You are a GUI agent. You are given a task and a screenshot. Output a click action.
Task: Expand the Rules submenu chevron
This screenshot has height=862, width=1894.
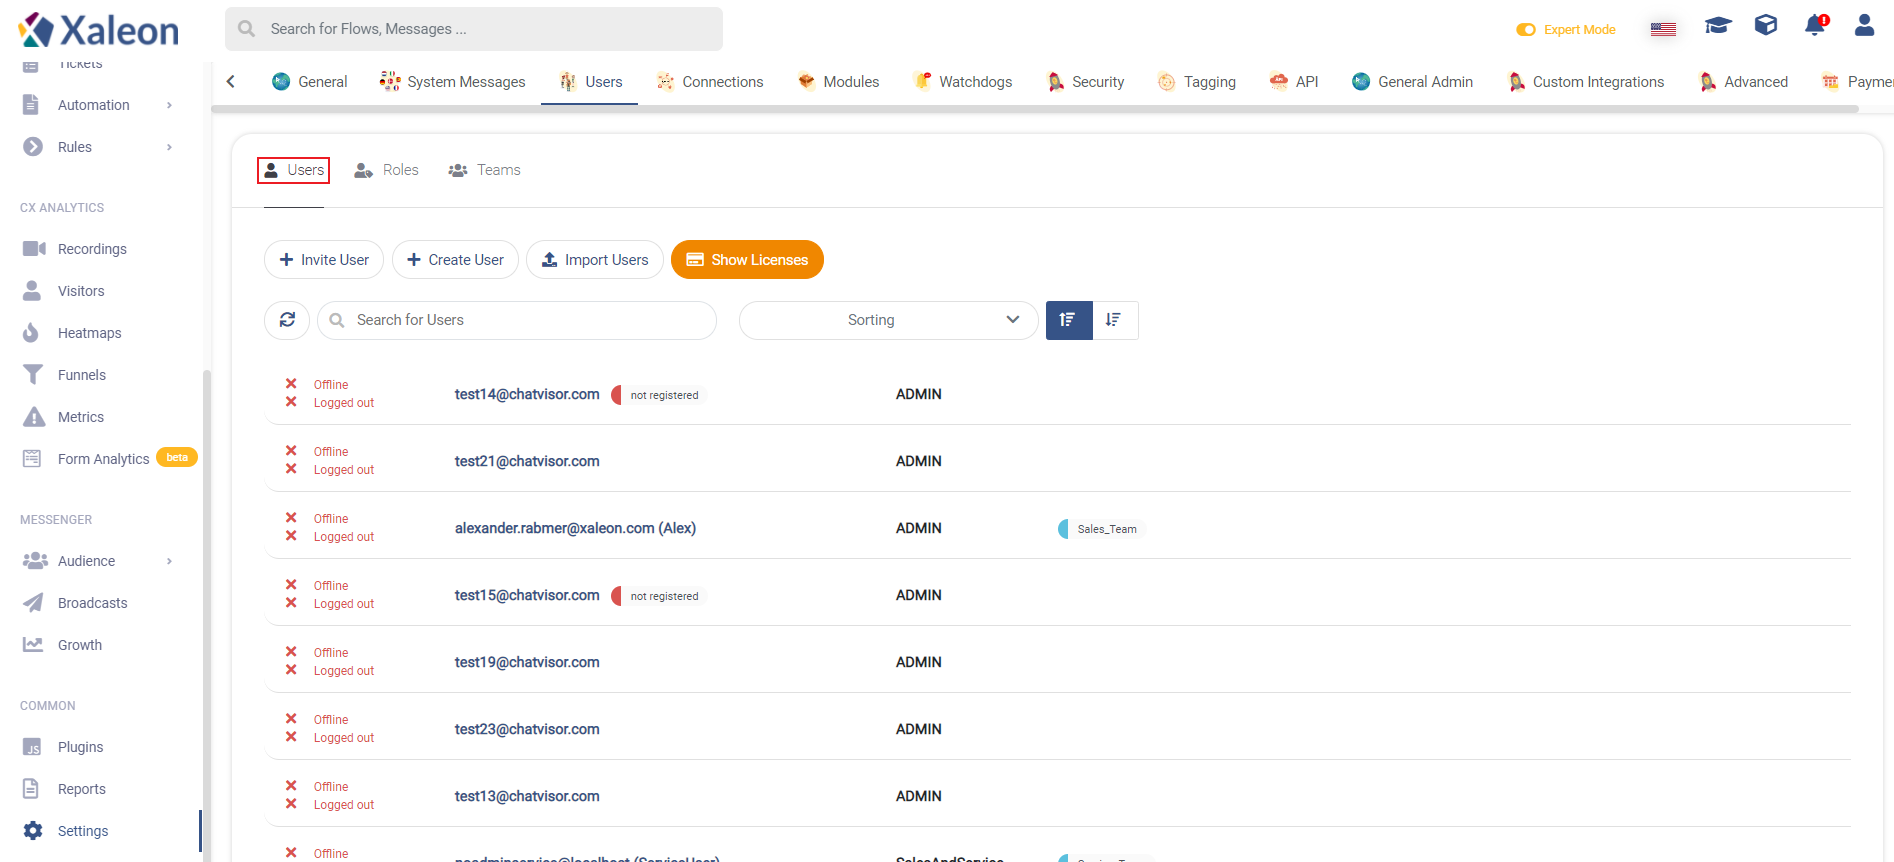point(169,147)
